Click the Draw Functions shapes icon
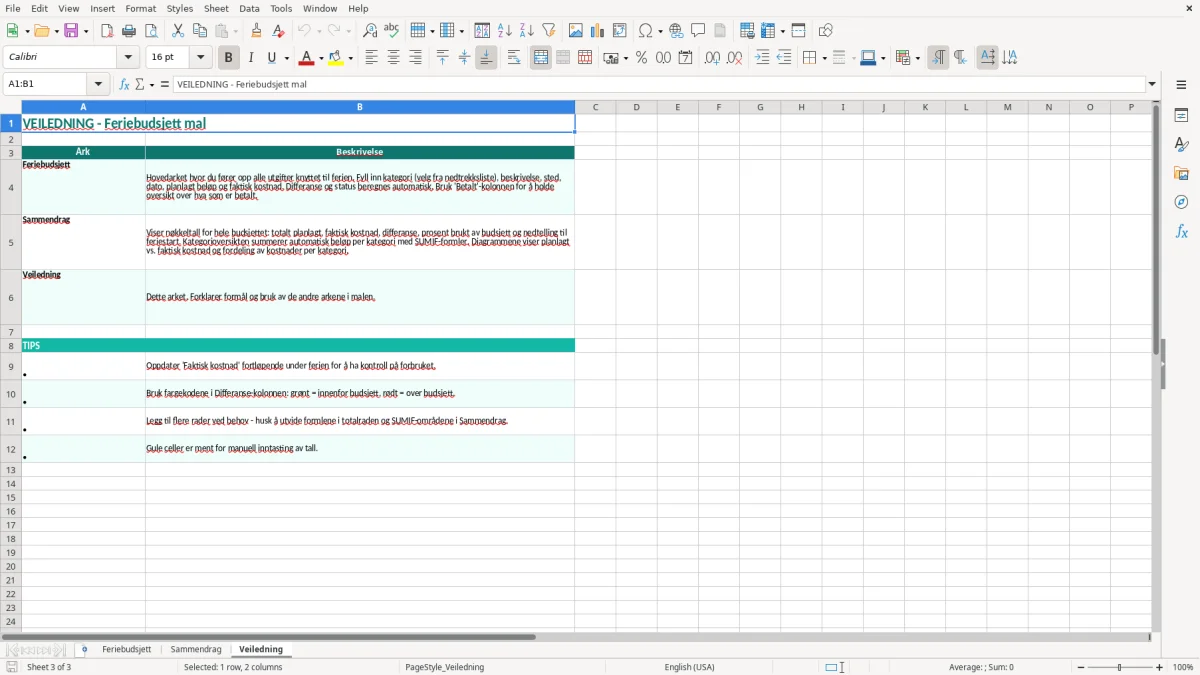The width and height of the screenshot is (1200, 675). [826, 31]
